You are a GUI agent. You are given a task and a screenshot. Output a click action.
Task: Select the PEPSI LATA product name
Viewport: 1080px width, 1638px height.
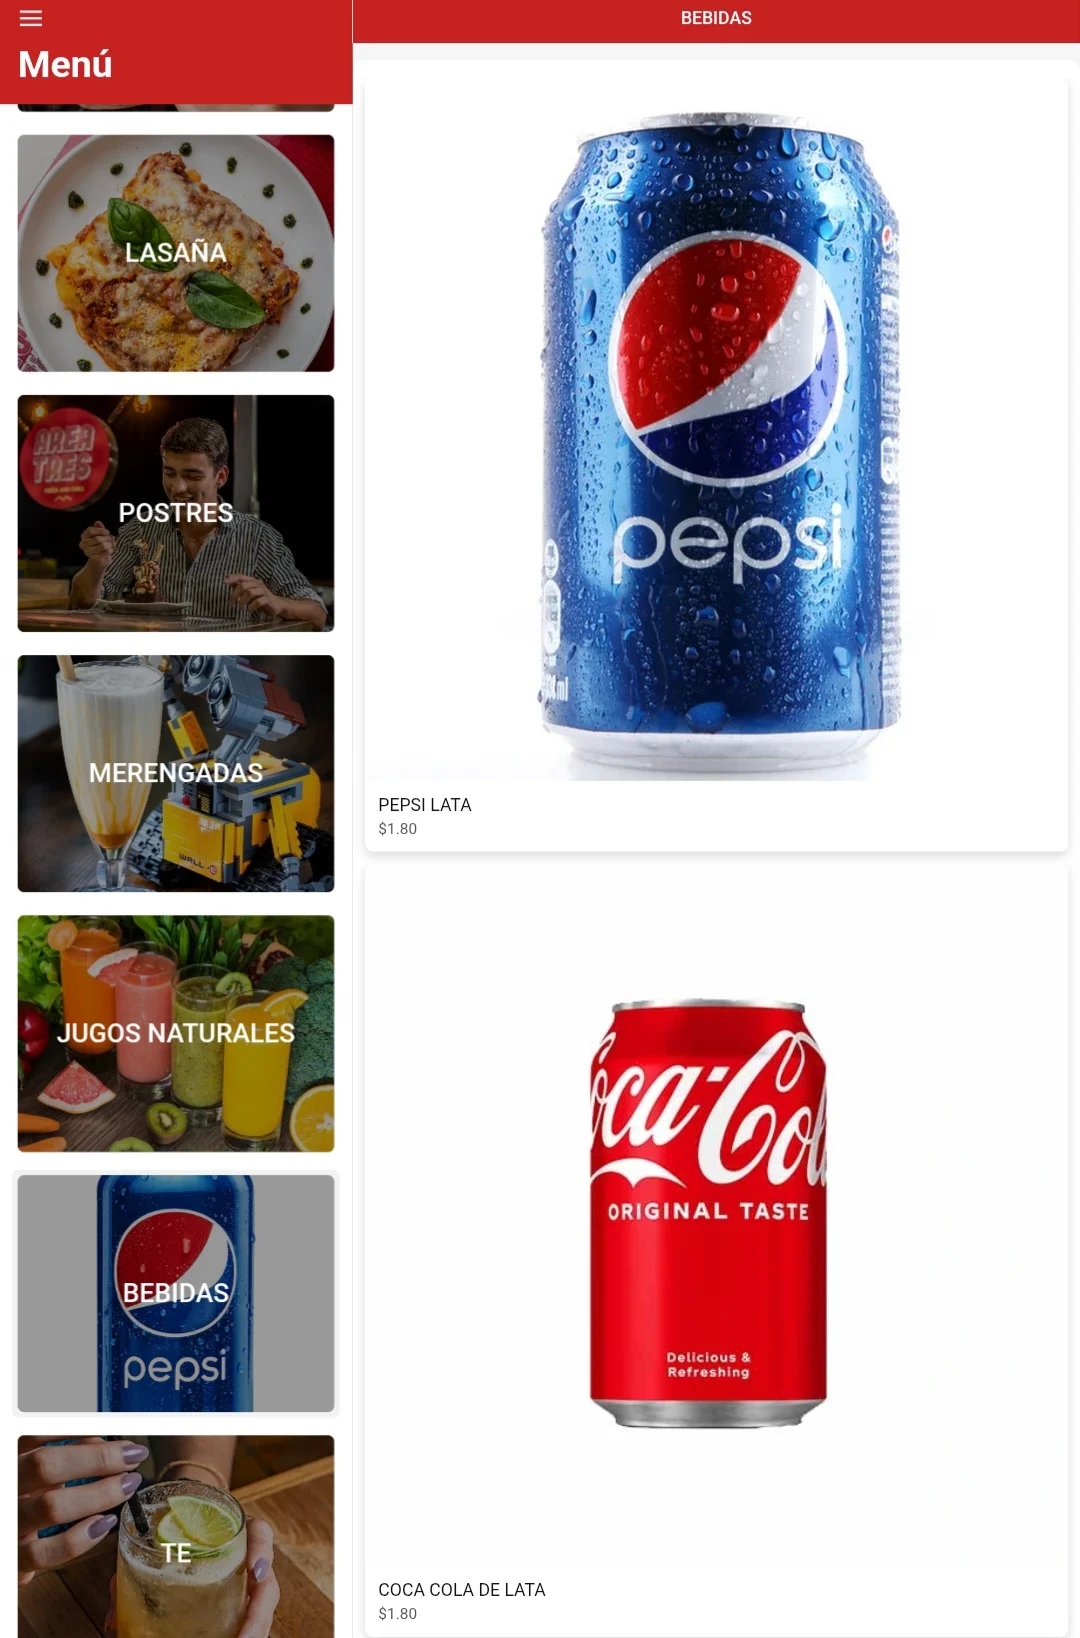[x=425, y=805]
